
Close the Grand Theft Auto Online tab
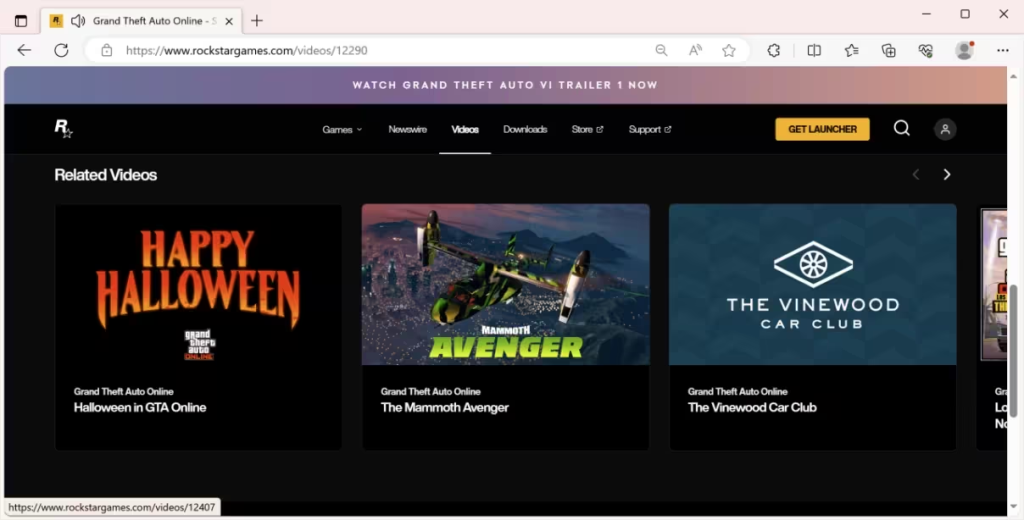[229, 21]
